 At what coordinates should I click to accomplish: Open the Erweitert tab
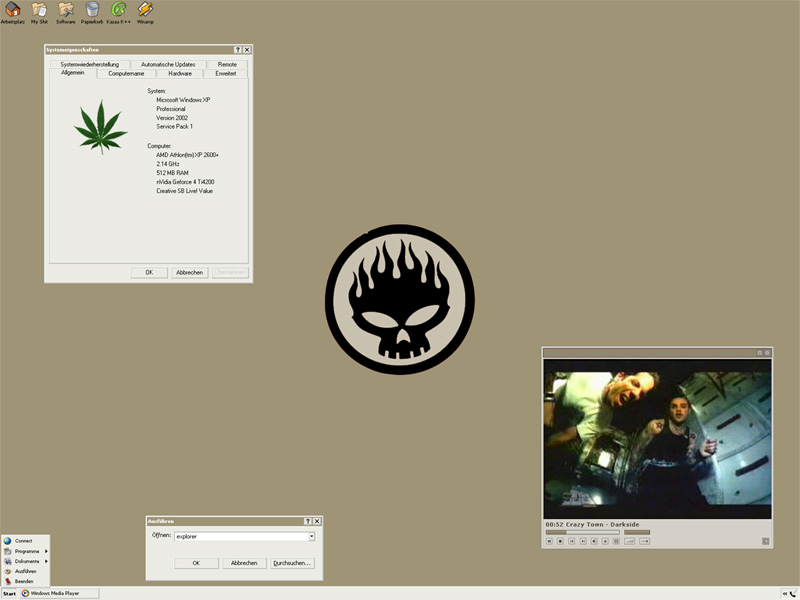pyautogui.click(x=226, y=73)
